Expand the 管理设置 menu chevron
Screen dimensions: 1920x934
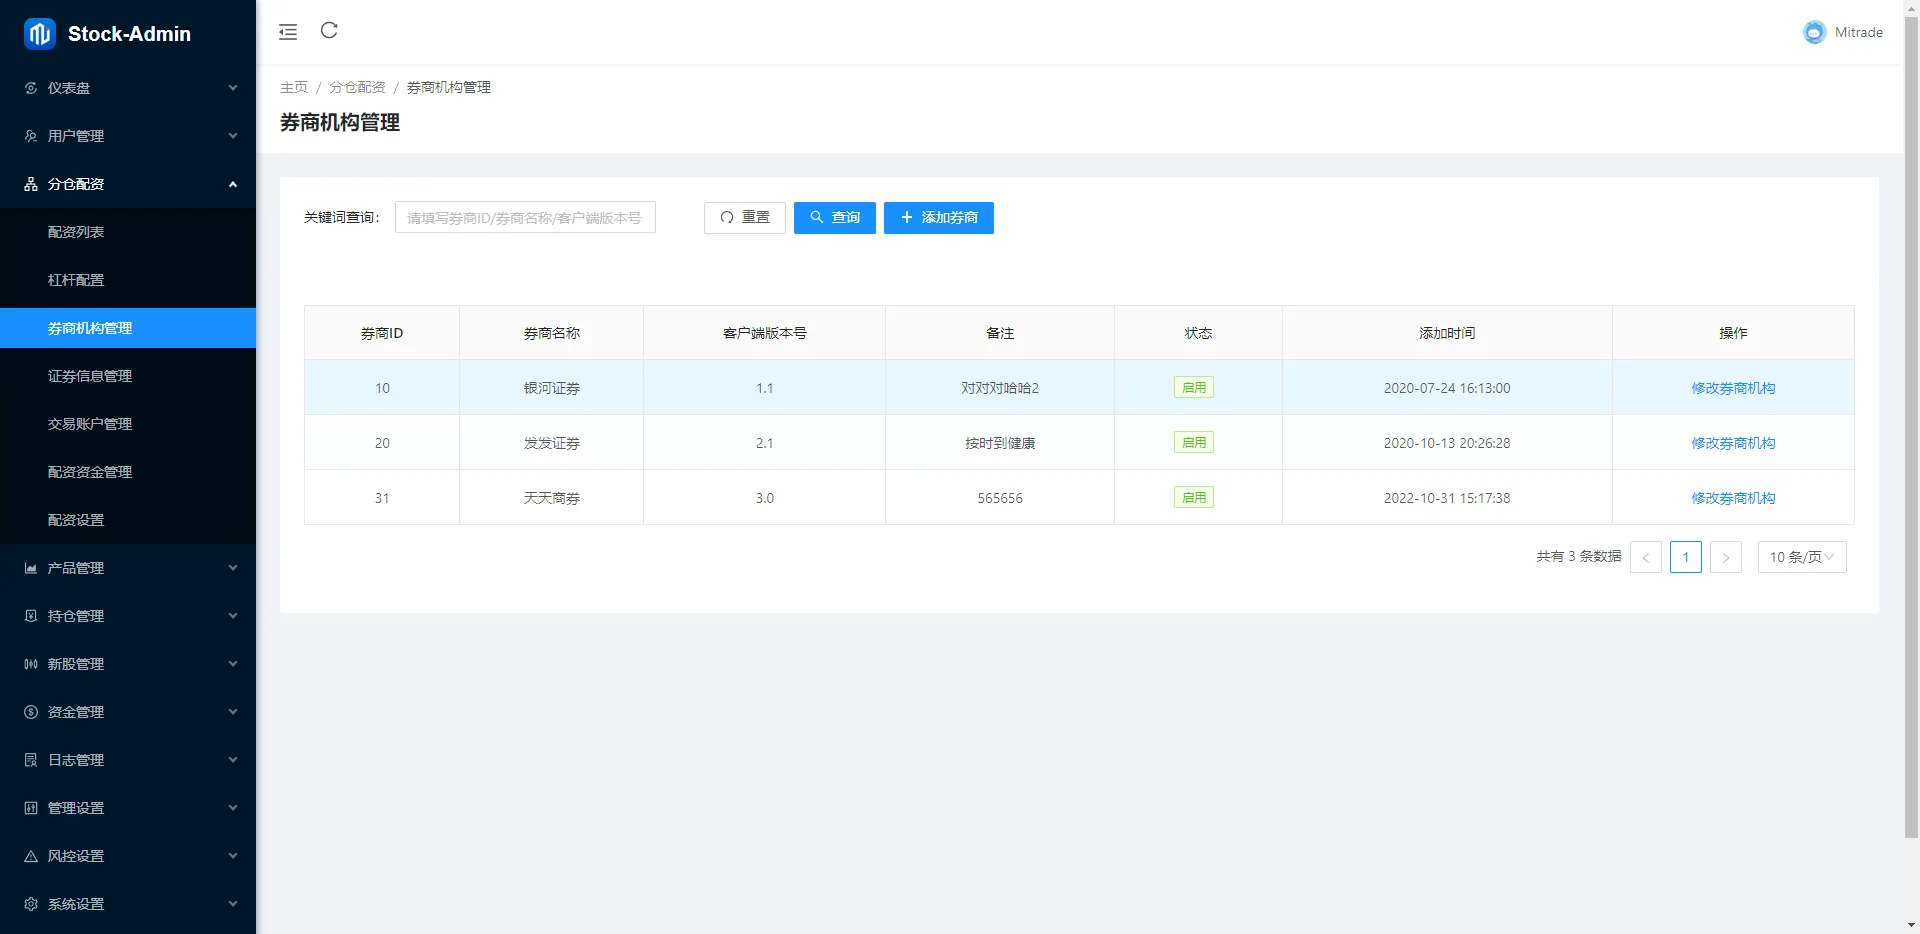coord(233,808)
